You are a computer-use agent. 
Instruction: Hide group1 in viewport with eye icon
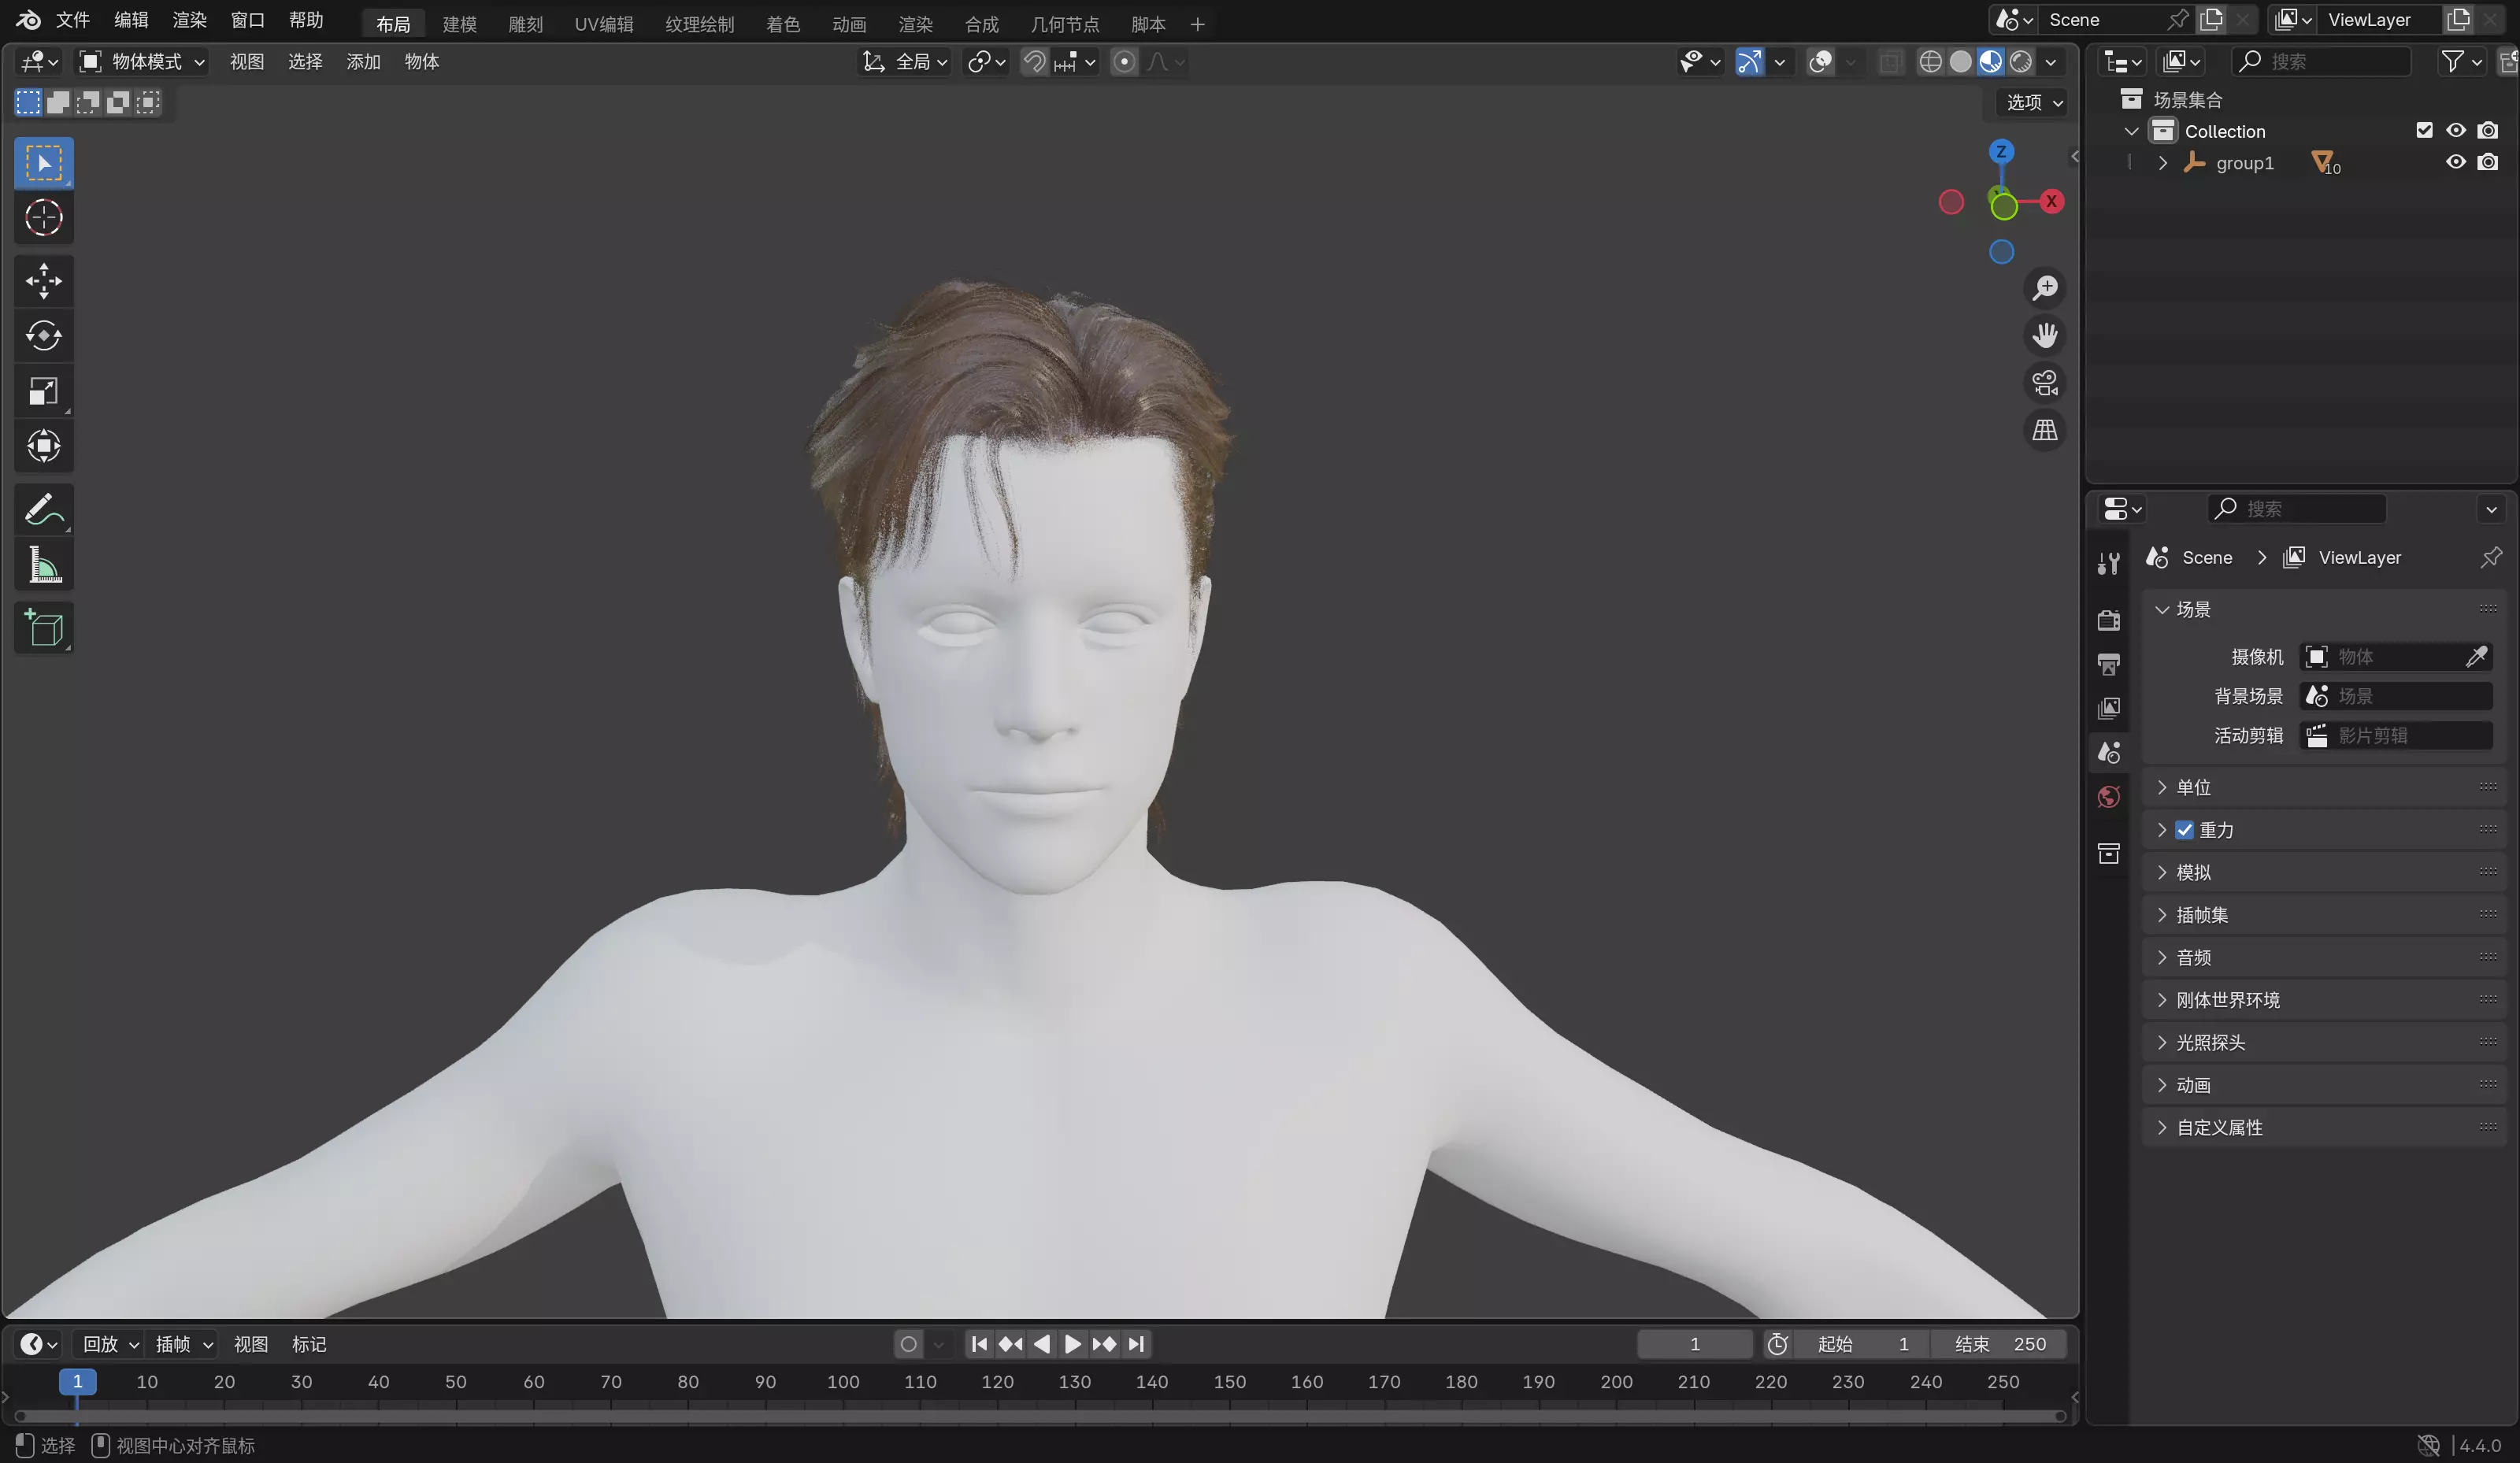(2456, 162)
